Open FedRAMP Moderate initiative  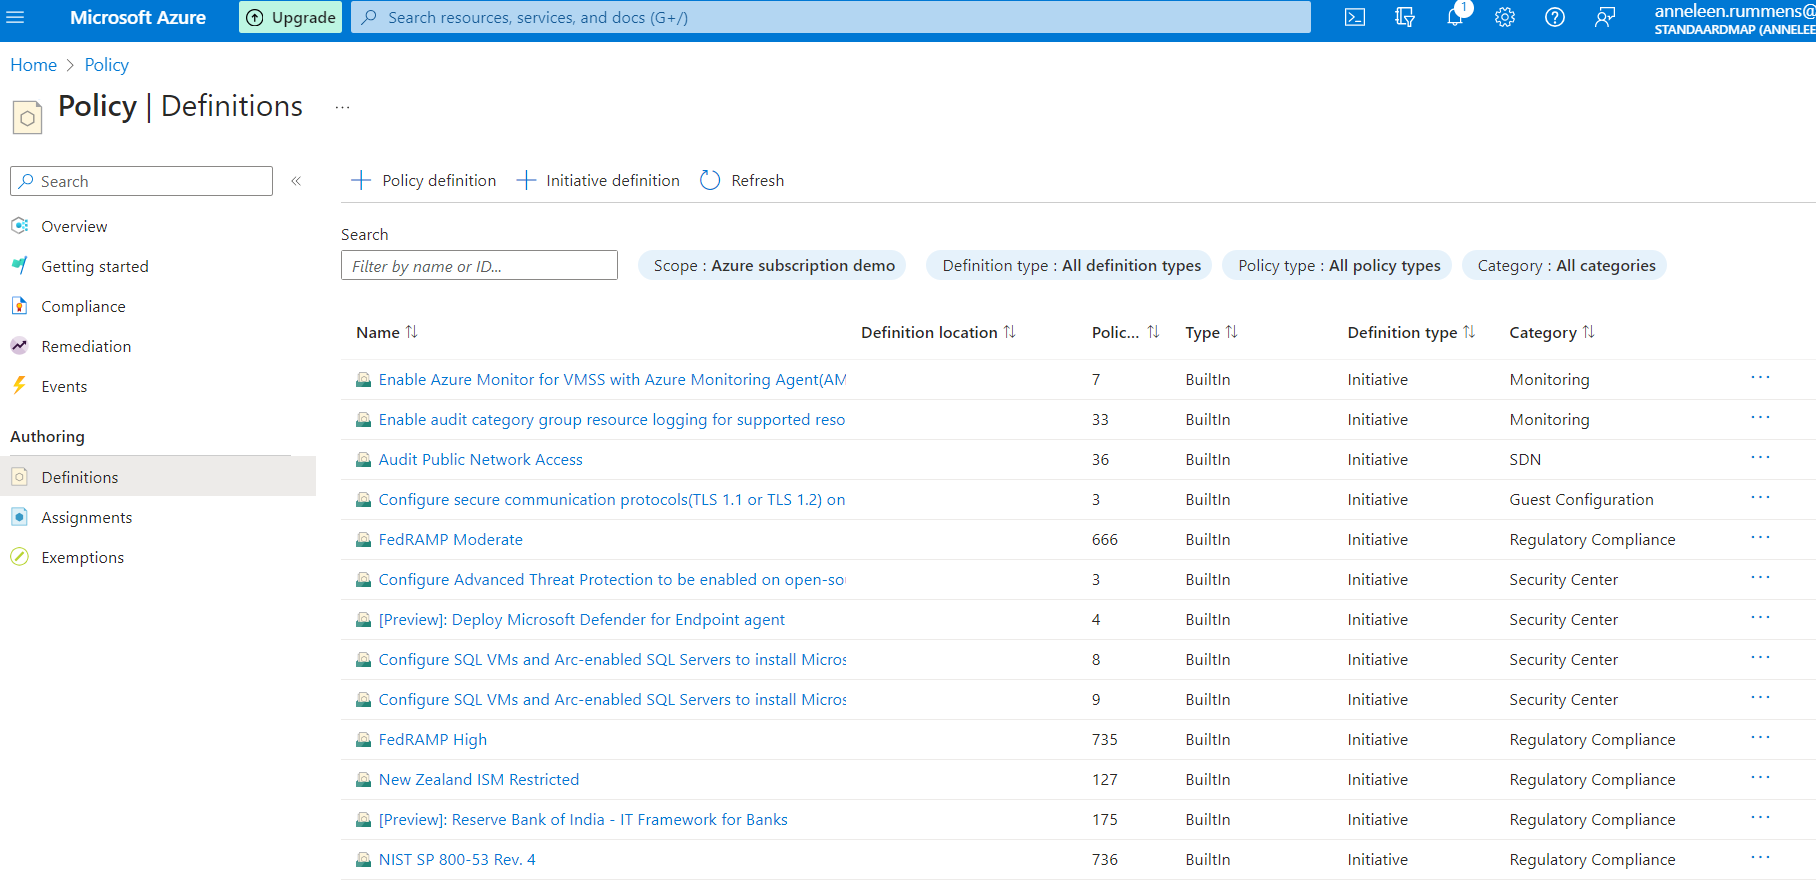pos(450,540)
